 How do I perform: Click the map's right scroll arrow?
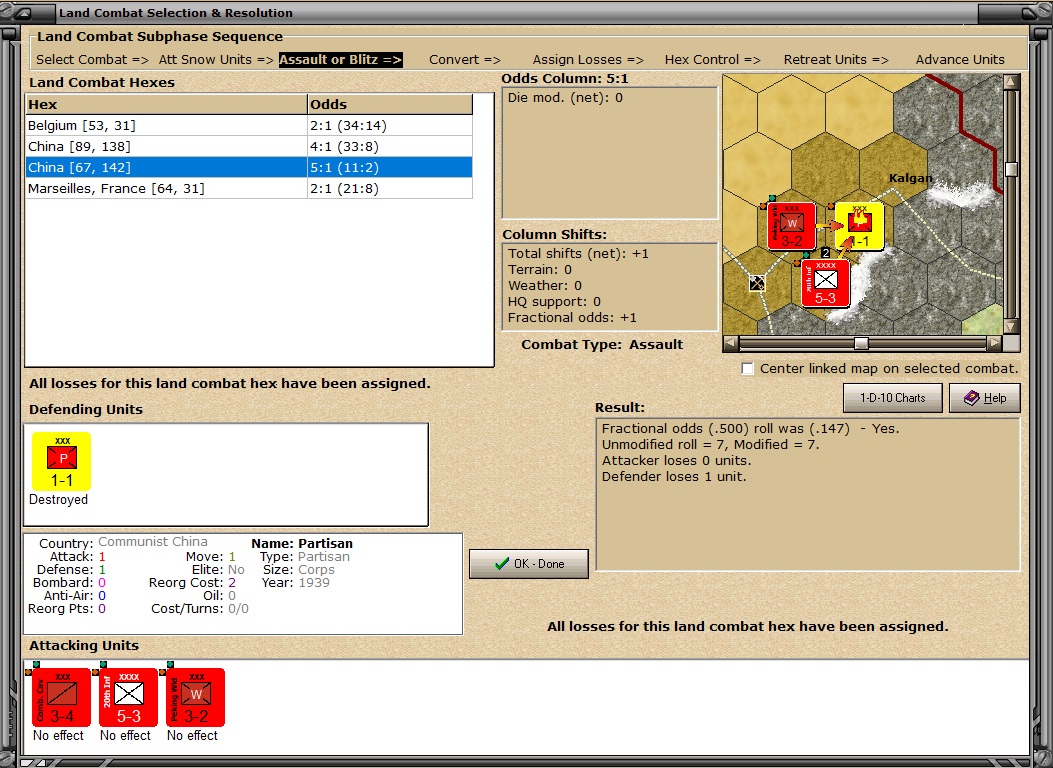pos(995,343)
